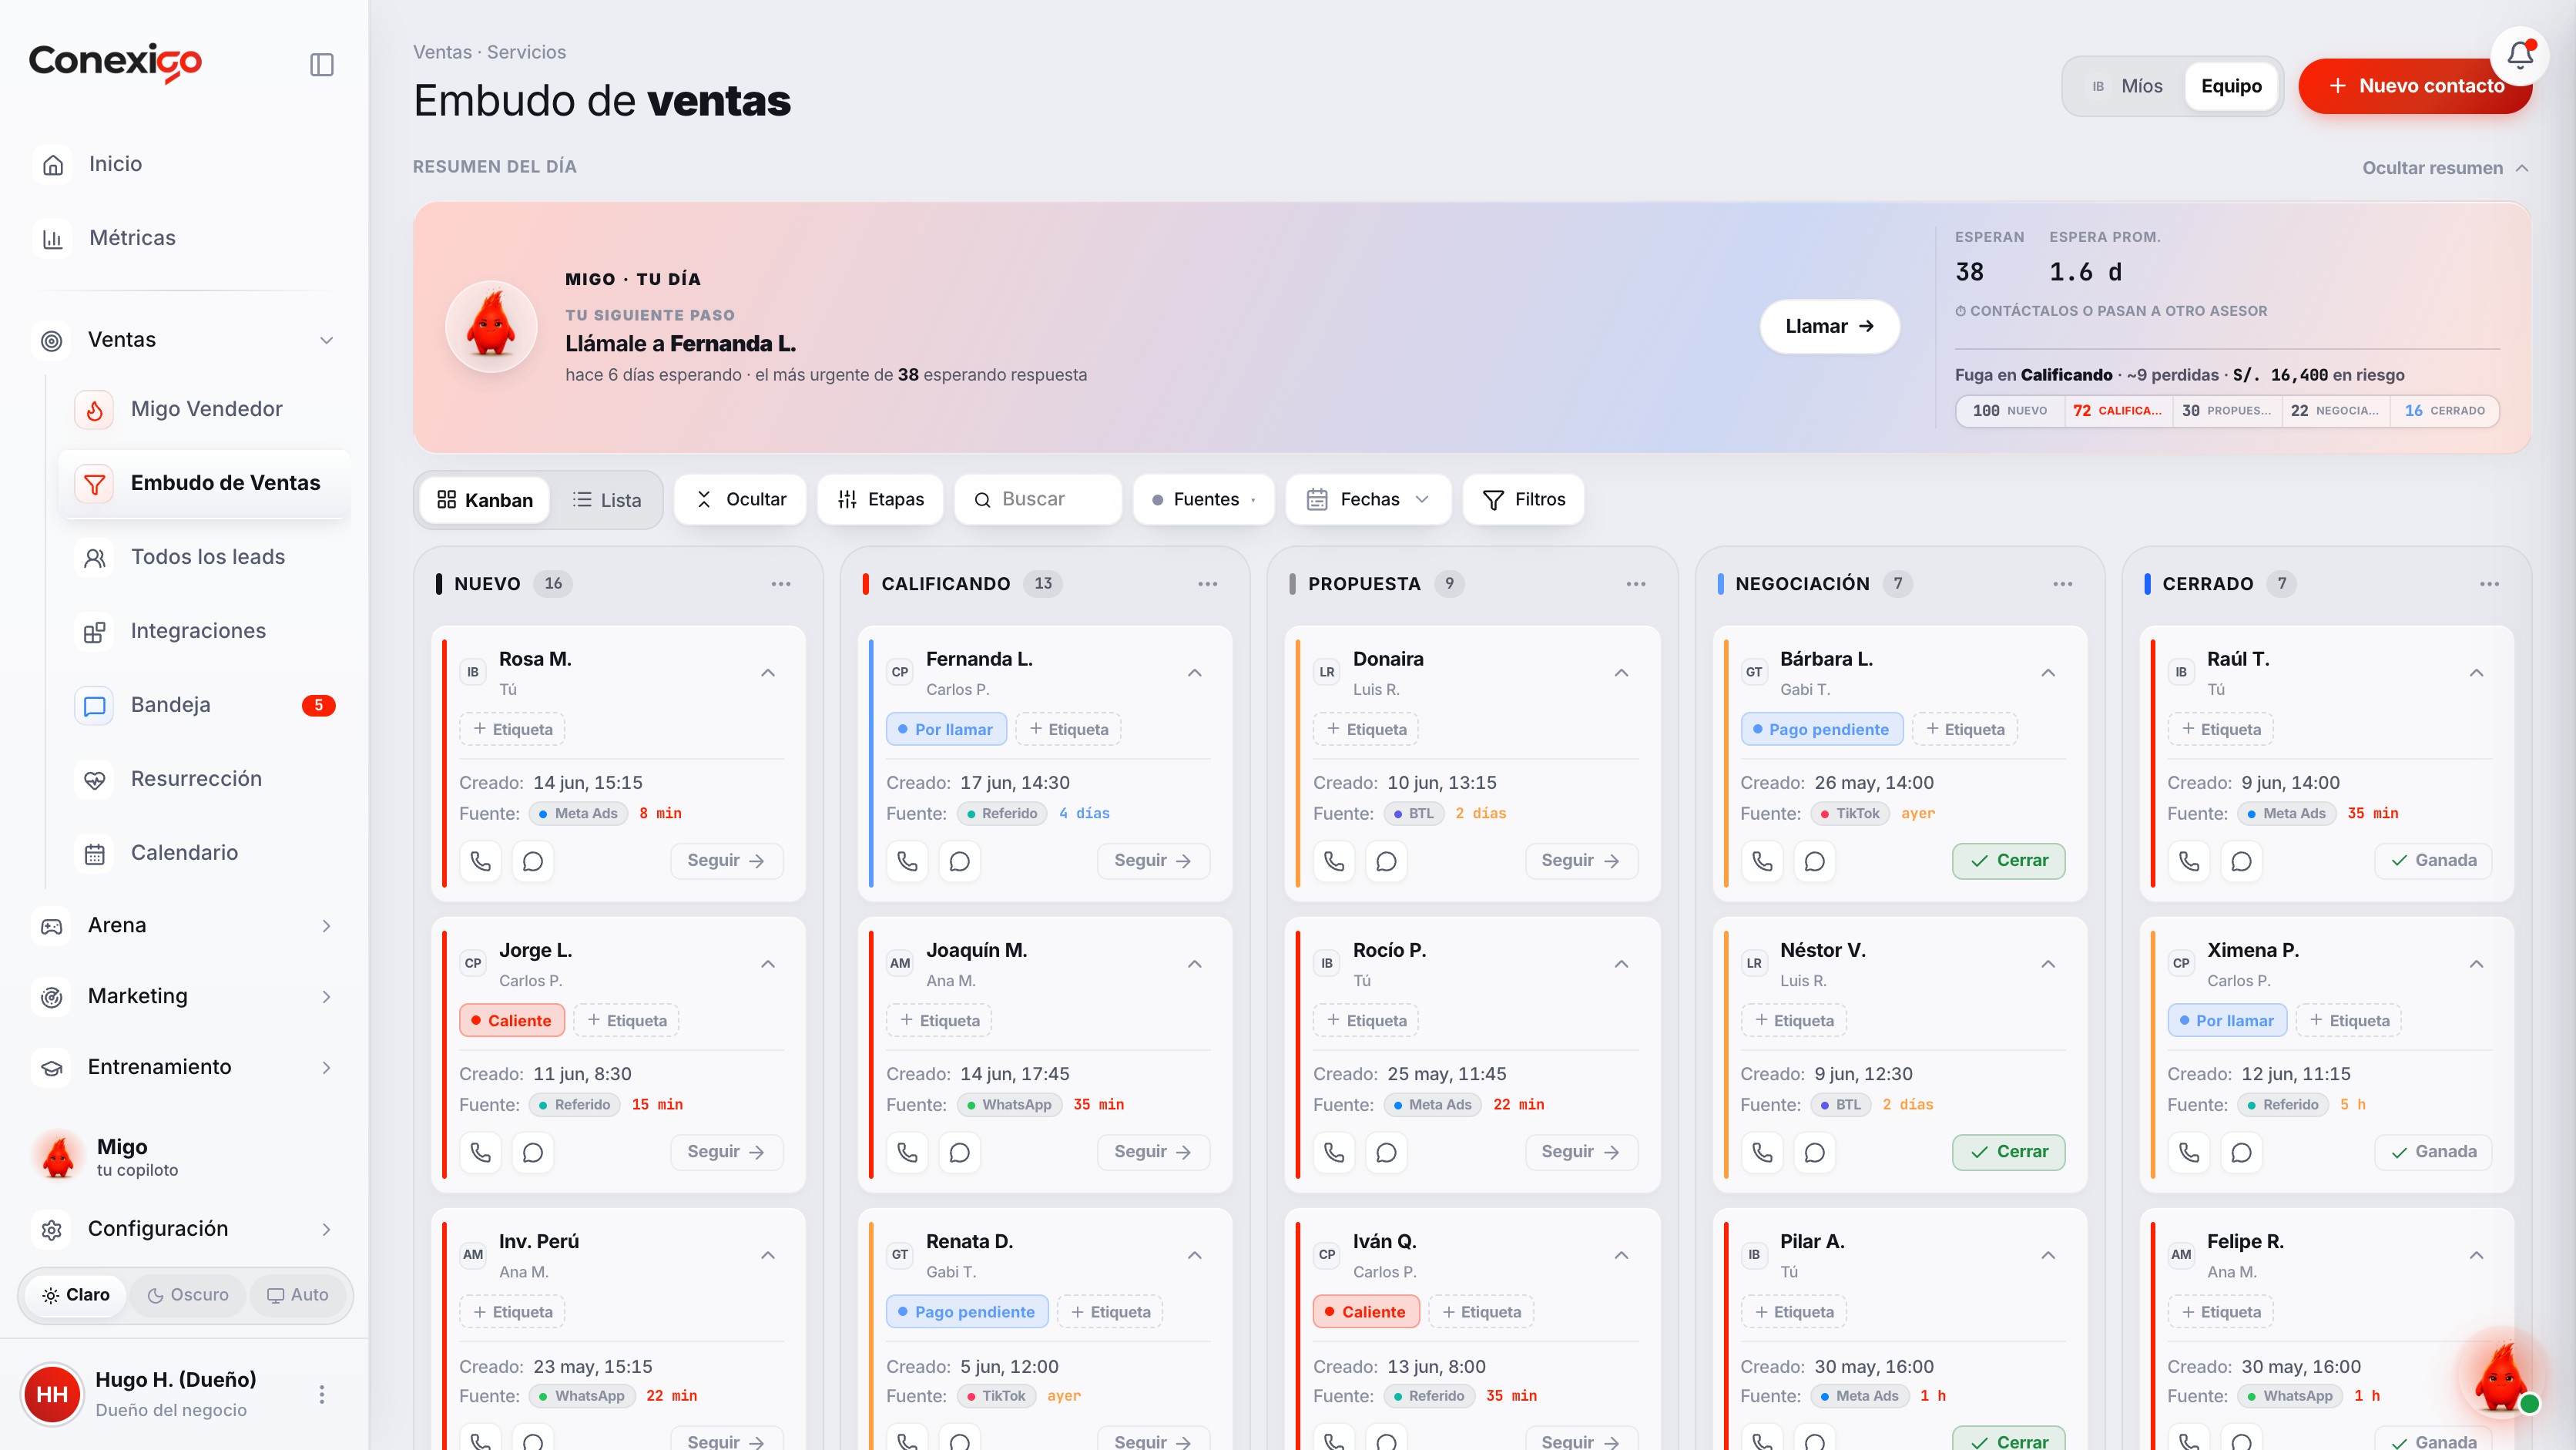The height and width of the screenshot is (1450, 2576).
Task: Collapse the sidebar panel icon
Action: [321, 64]
